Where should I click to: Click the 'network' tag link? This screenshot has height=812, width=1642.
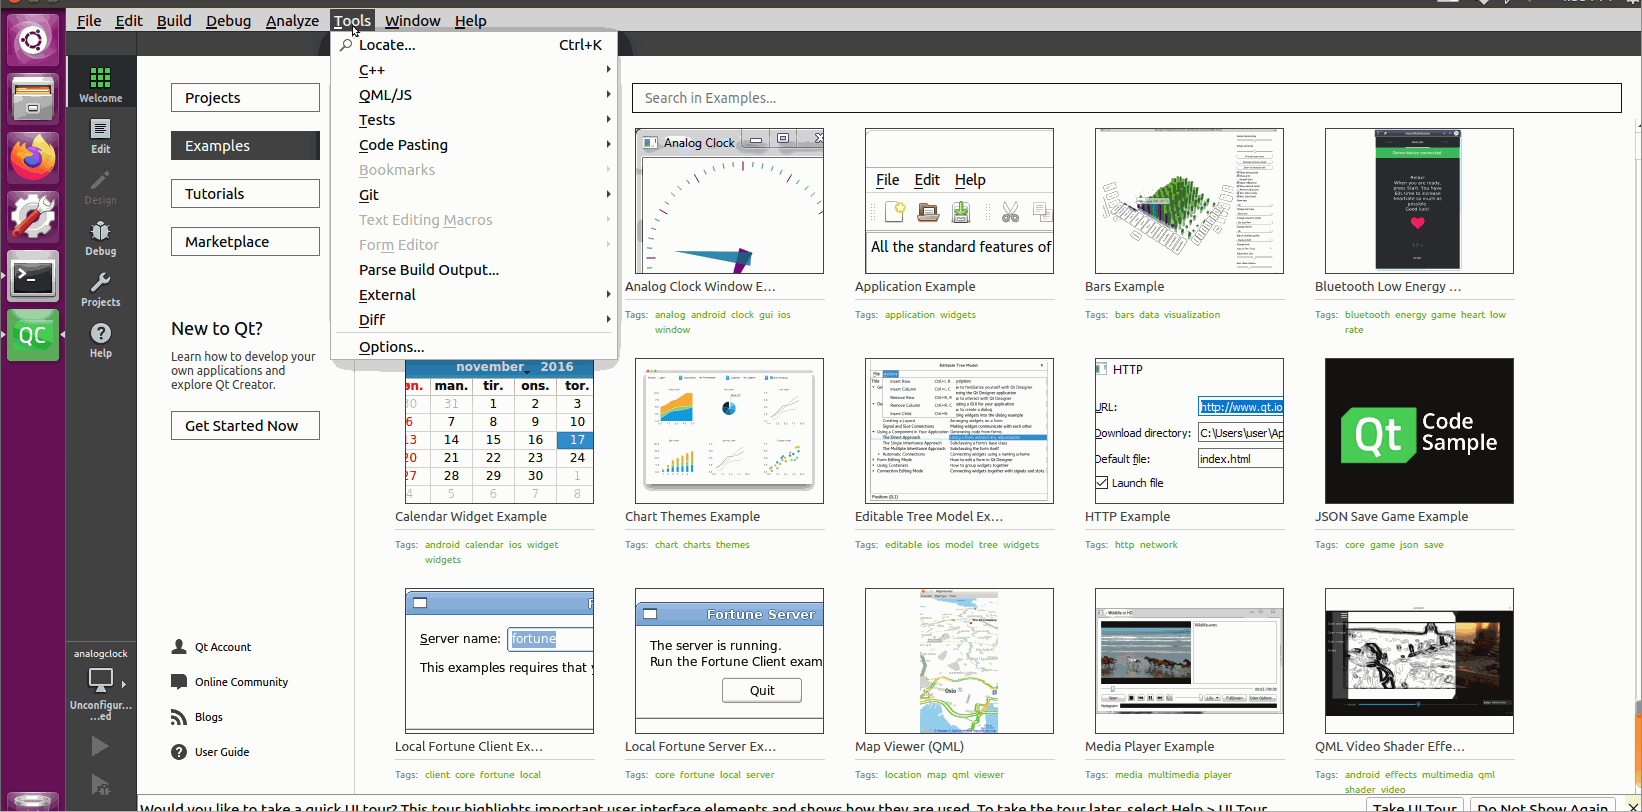pos(1158,545)
